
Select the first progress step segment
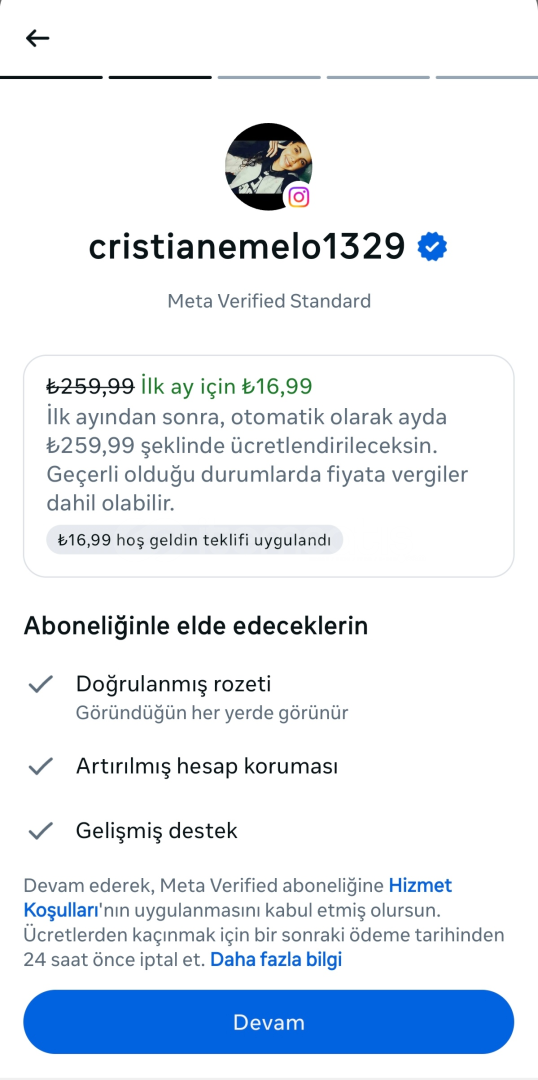[52, 77]
